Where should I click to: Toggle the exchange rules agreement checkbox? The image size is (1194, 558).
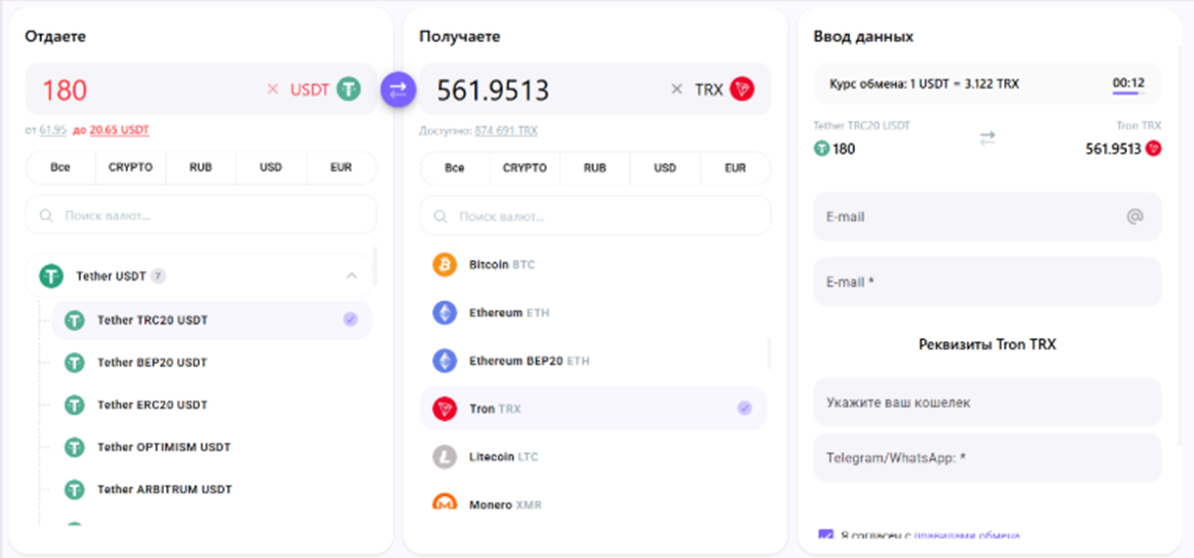(x=825, y=534)
